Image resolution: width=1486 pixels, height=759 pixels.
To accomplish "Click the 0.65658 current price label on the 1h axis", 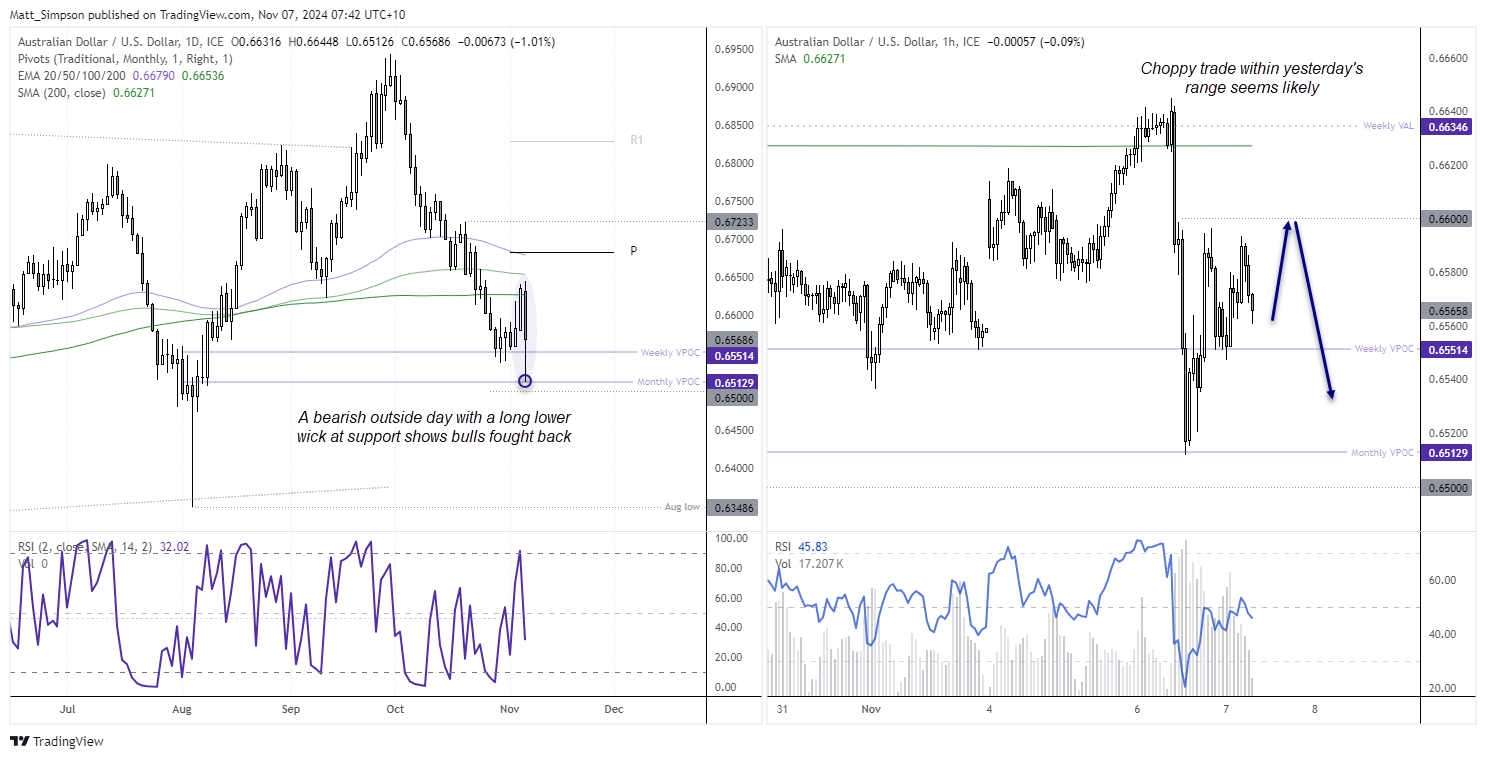I will tap(1447, 311).
